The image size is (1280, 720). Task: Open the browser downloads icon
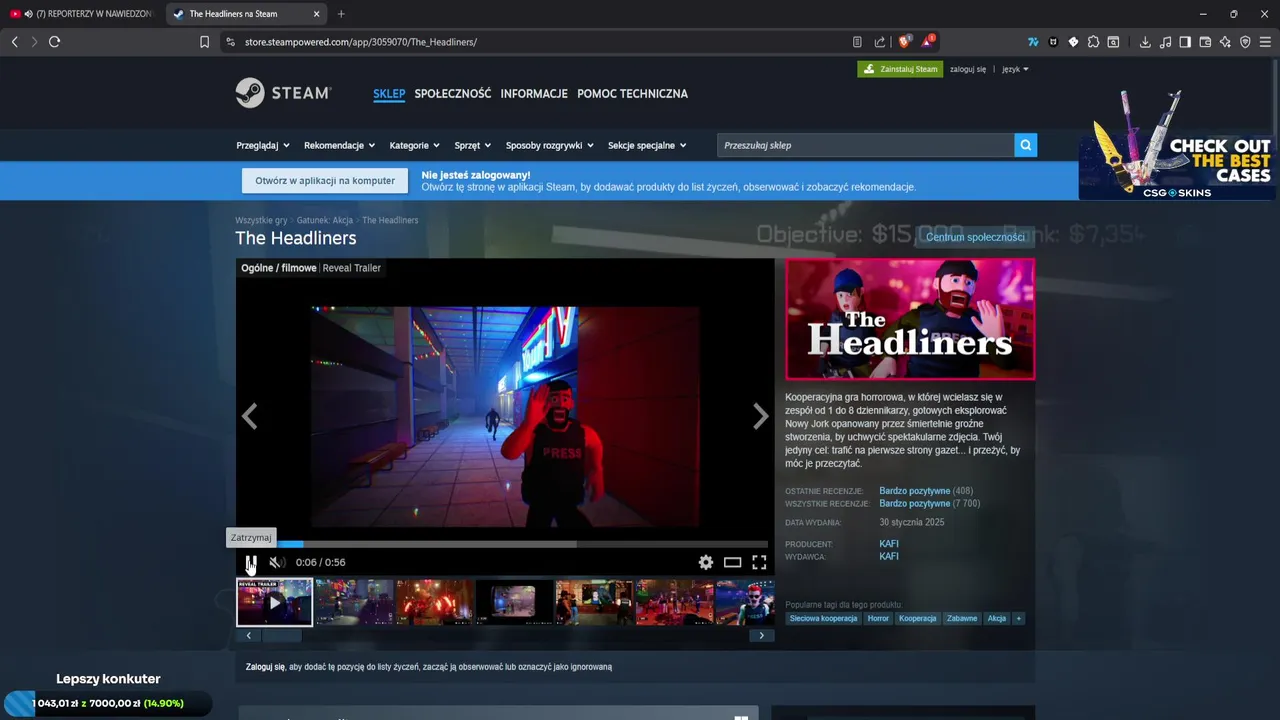click(1145, 42)
